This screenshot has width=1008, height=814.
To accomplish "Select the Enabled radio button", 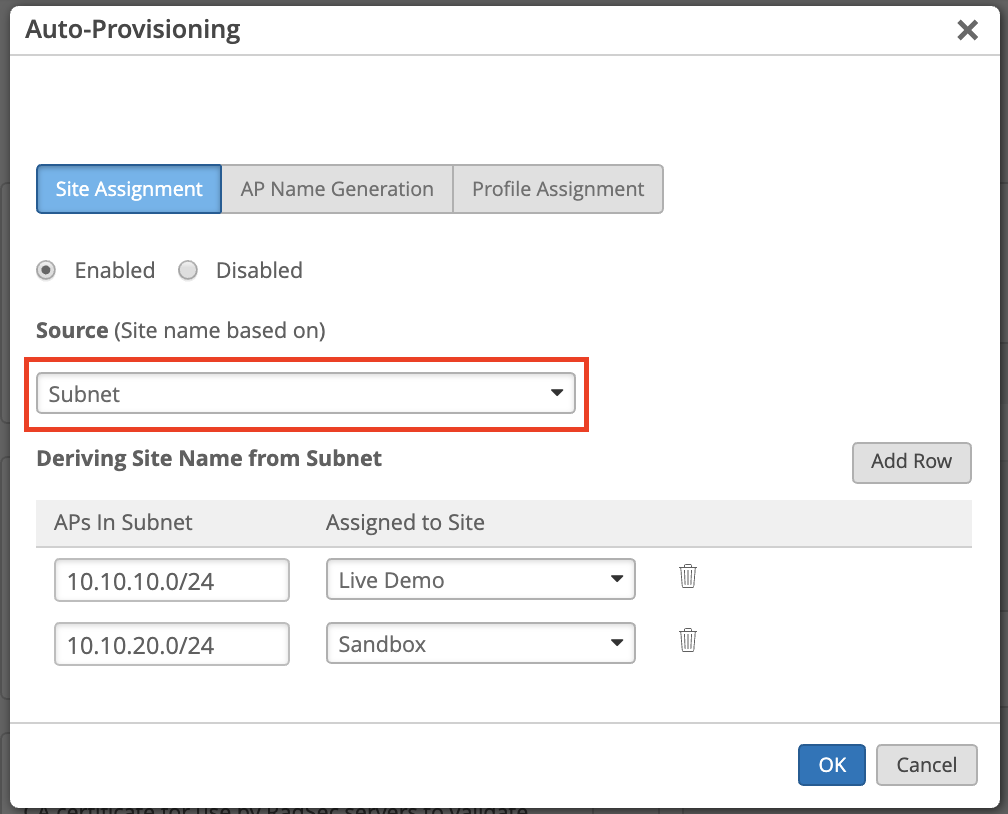I will 46,270.
